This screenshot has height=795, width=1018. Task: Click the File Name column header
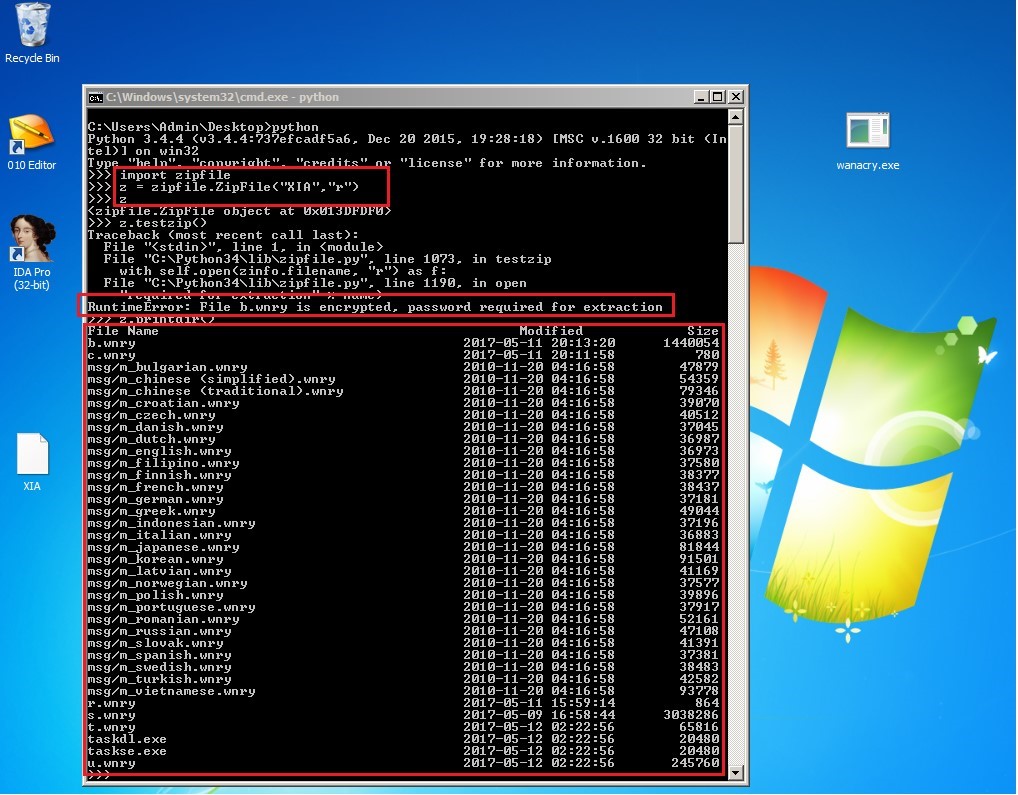(123, 331)
